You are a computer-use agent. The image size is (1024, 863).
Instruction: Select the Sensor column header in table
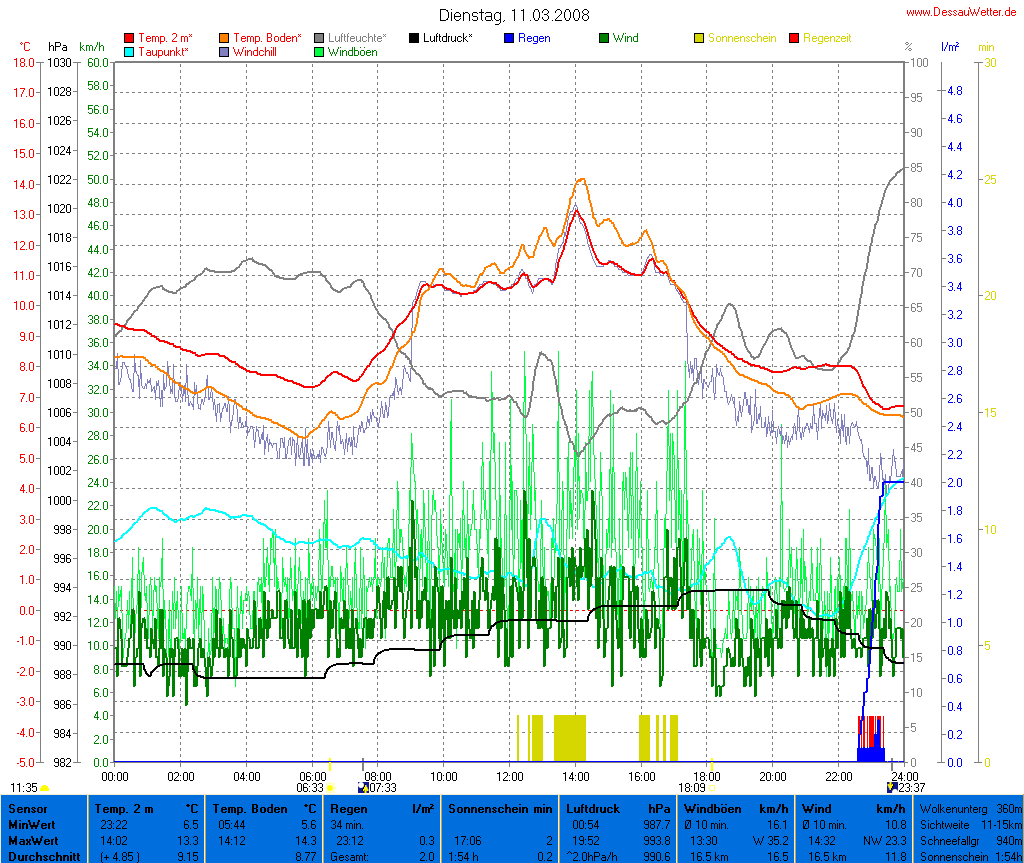pyautogui.click(x=26, y=808)
